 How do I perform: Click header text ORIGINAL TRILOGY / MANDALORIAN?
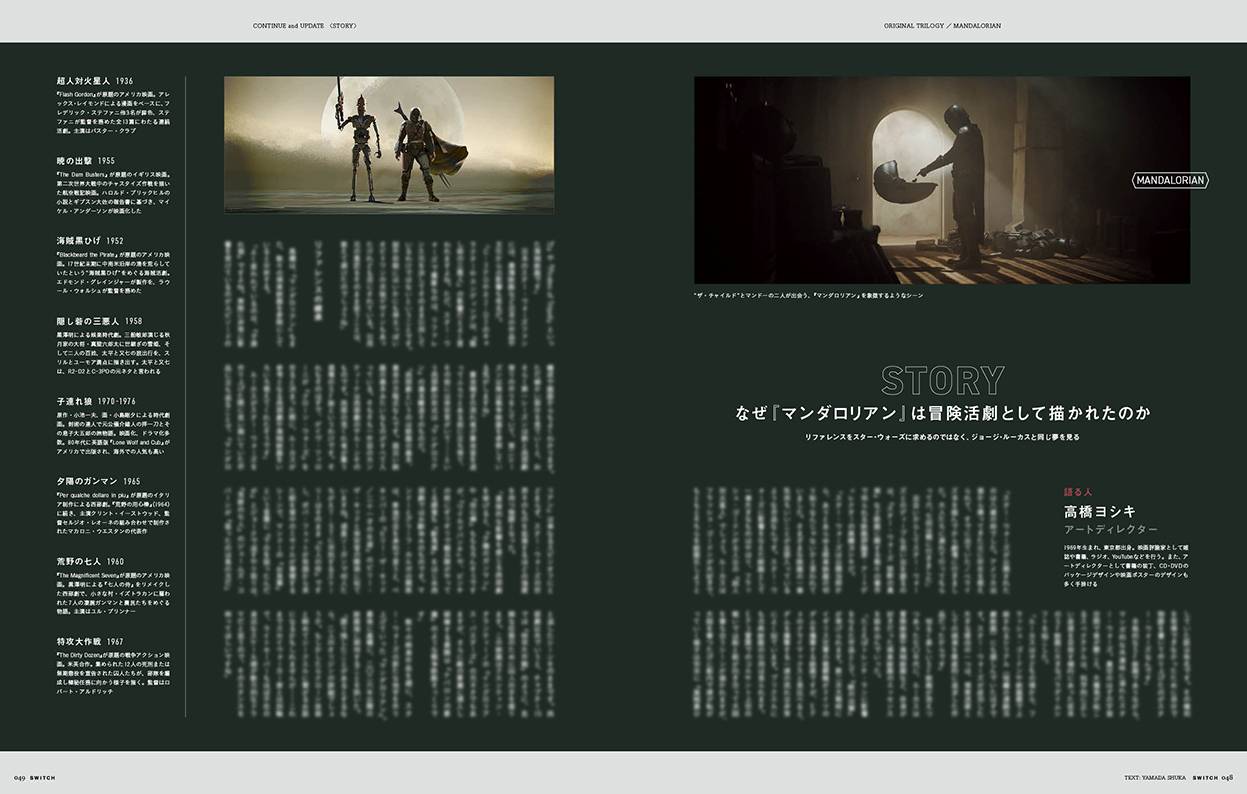[x=943, y=26]
